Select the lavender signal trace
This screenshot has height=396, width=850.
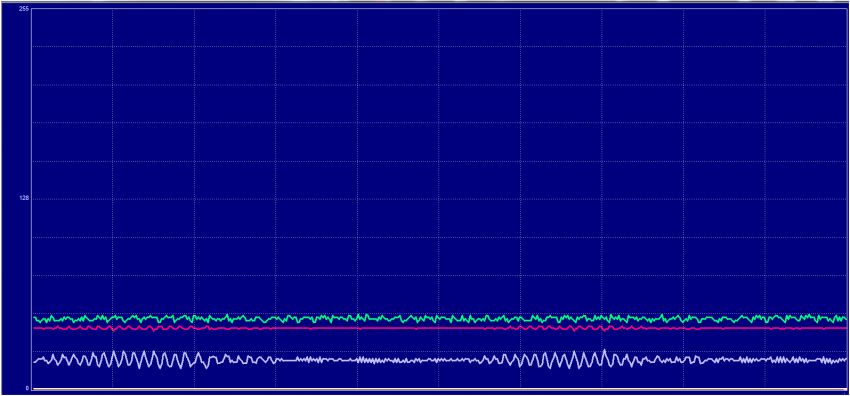coord(440,360)
